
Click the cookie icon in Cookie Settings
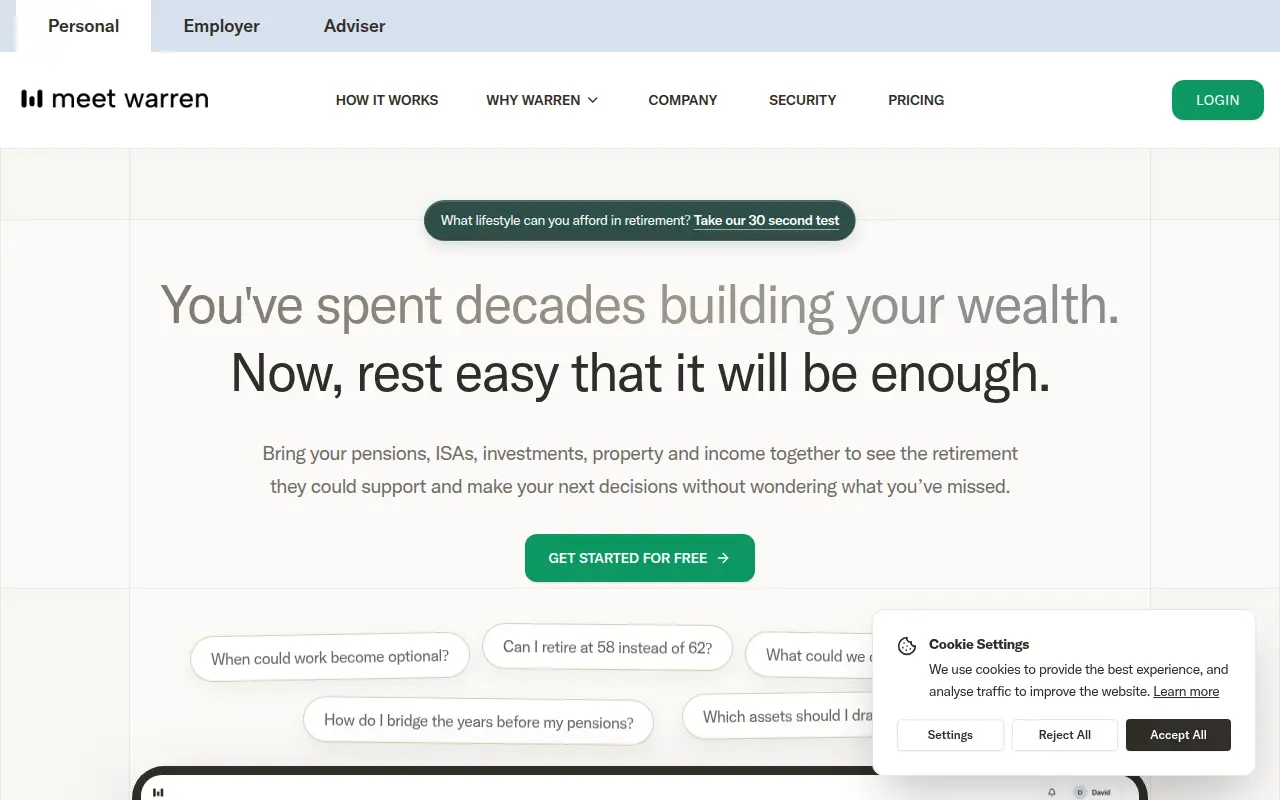[907, 646]
